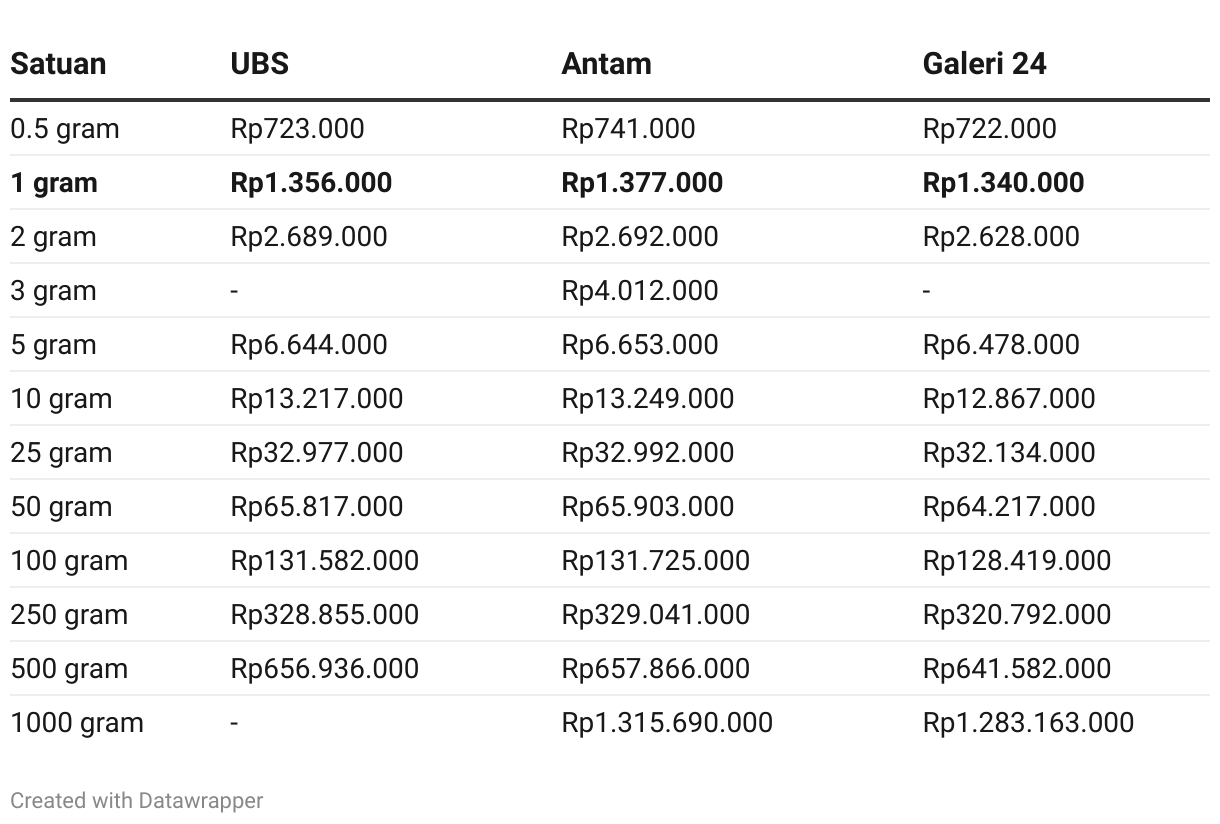The image size is (1220, 824).
Task: Click UBS price Rp1.356.000
Action: tap(311, 183)
